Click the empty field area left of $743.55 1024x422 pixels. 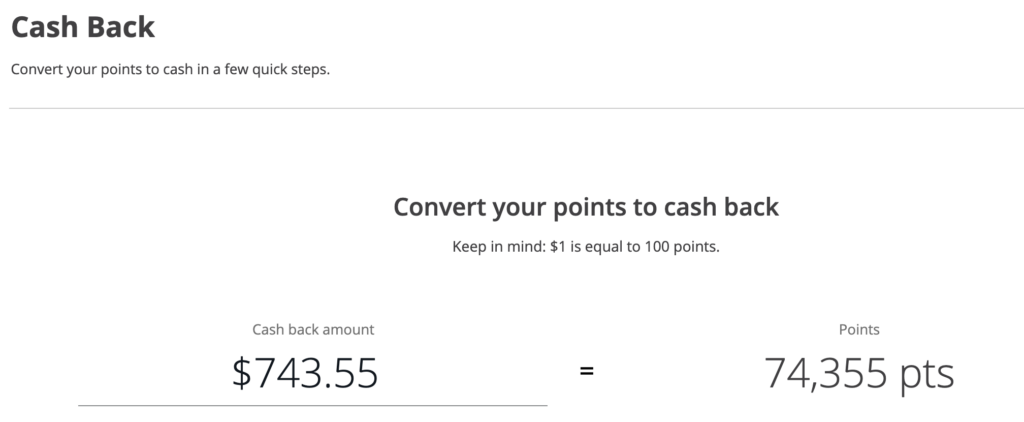pyautogui.click(x=150, y=373)
